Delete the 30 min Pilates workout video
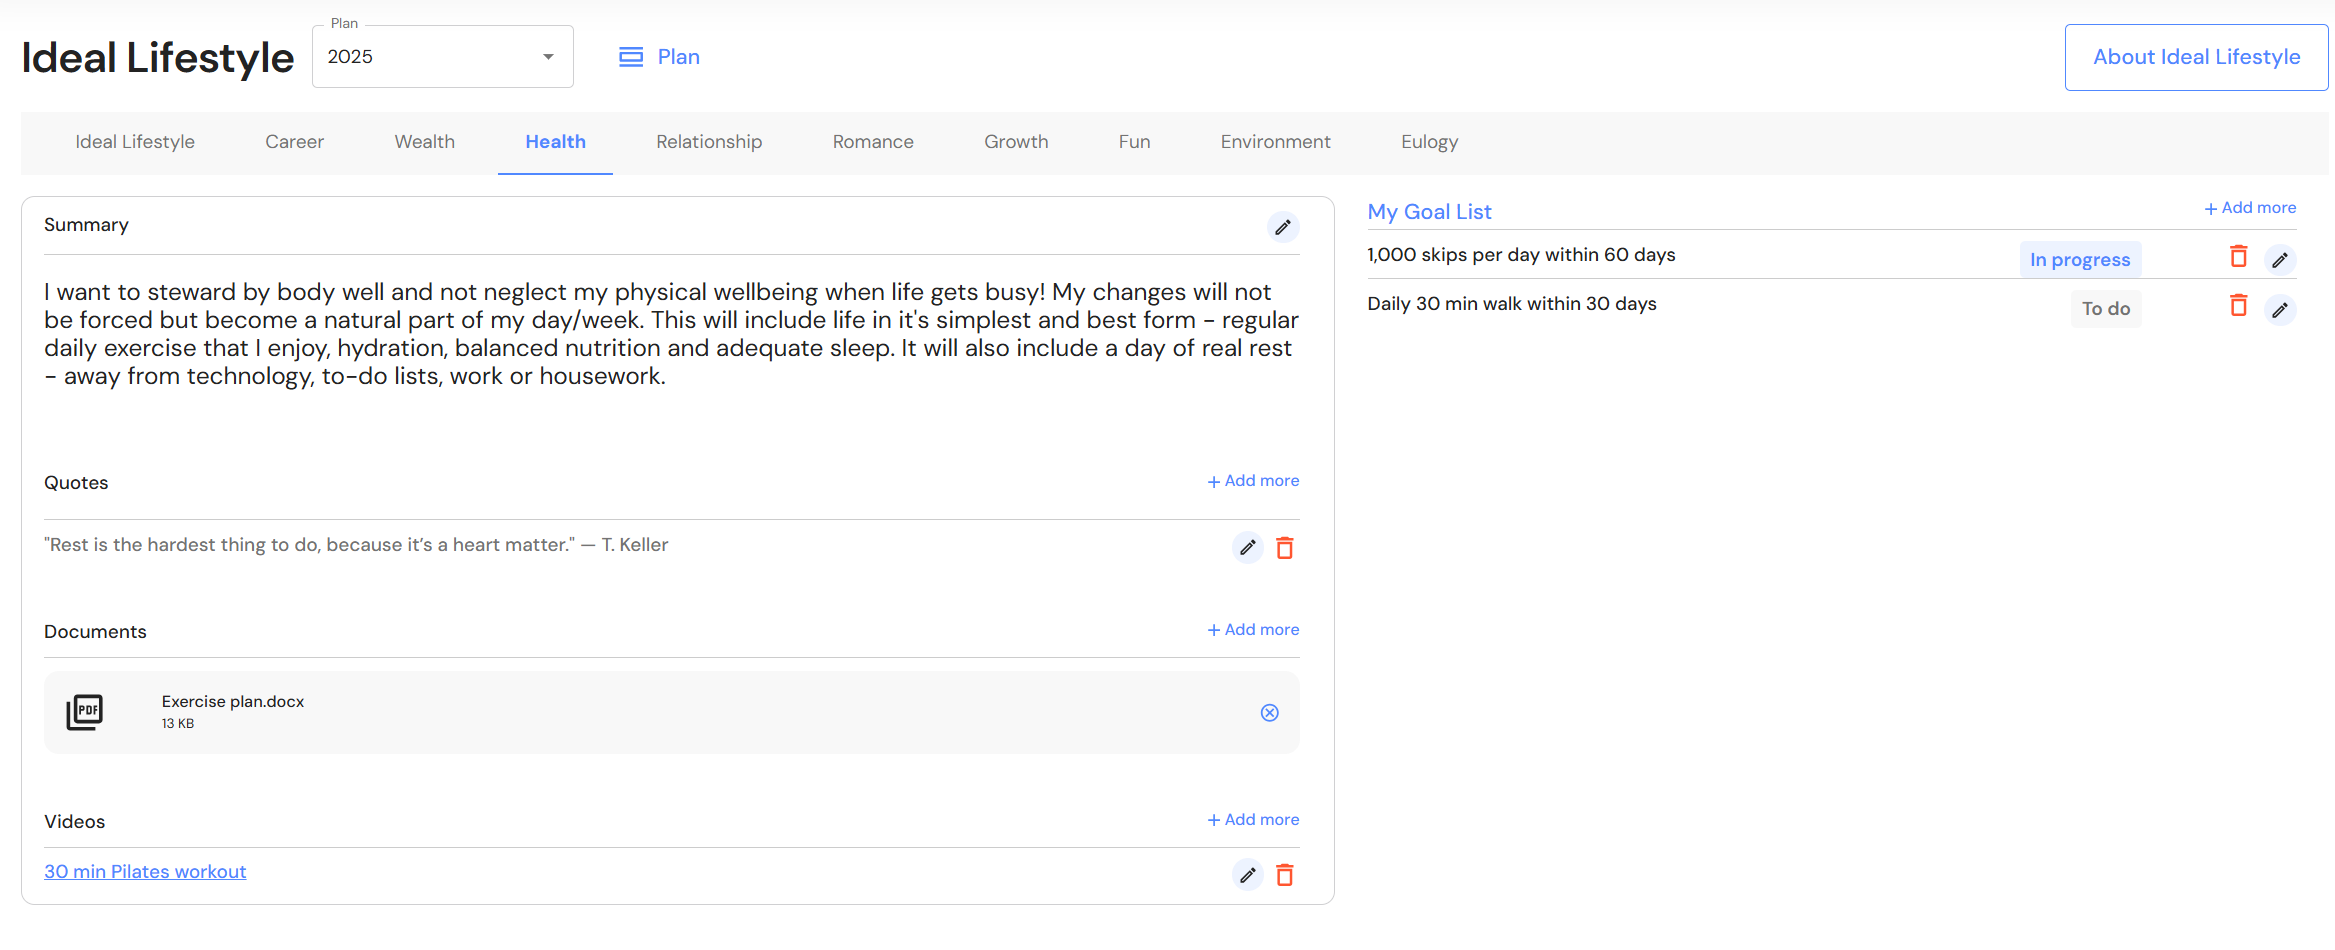This screenshot has width=2335, height=950. tap(1285, 876)
